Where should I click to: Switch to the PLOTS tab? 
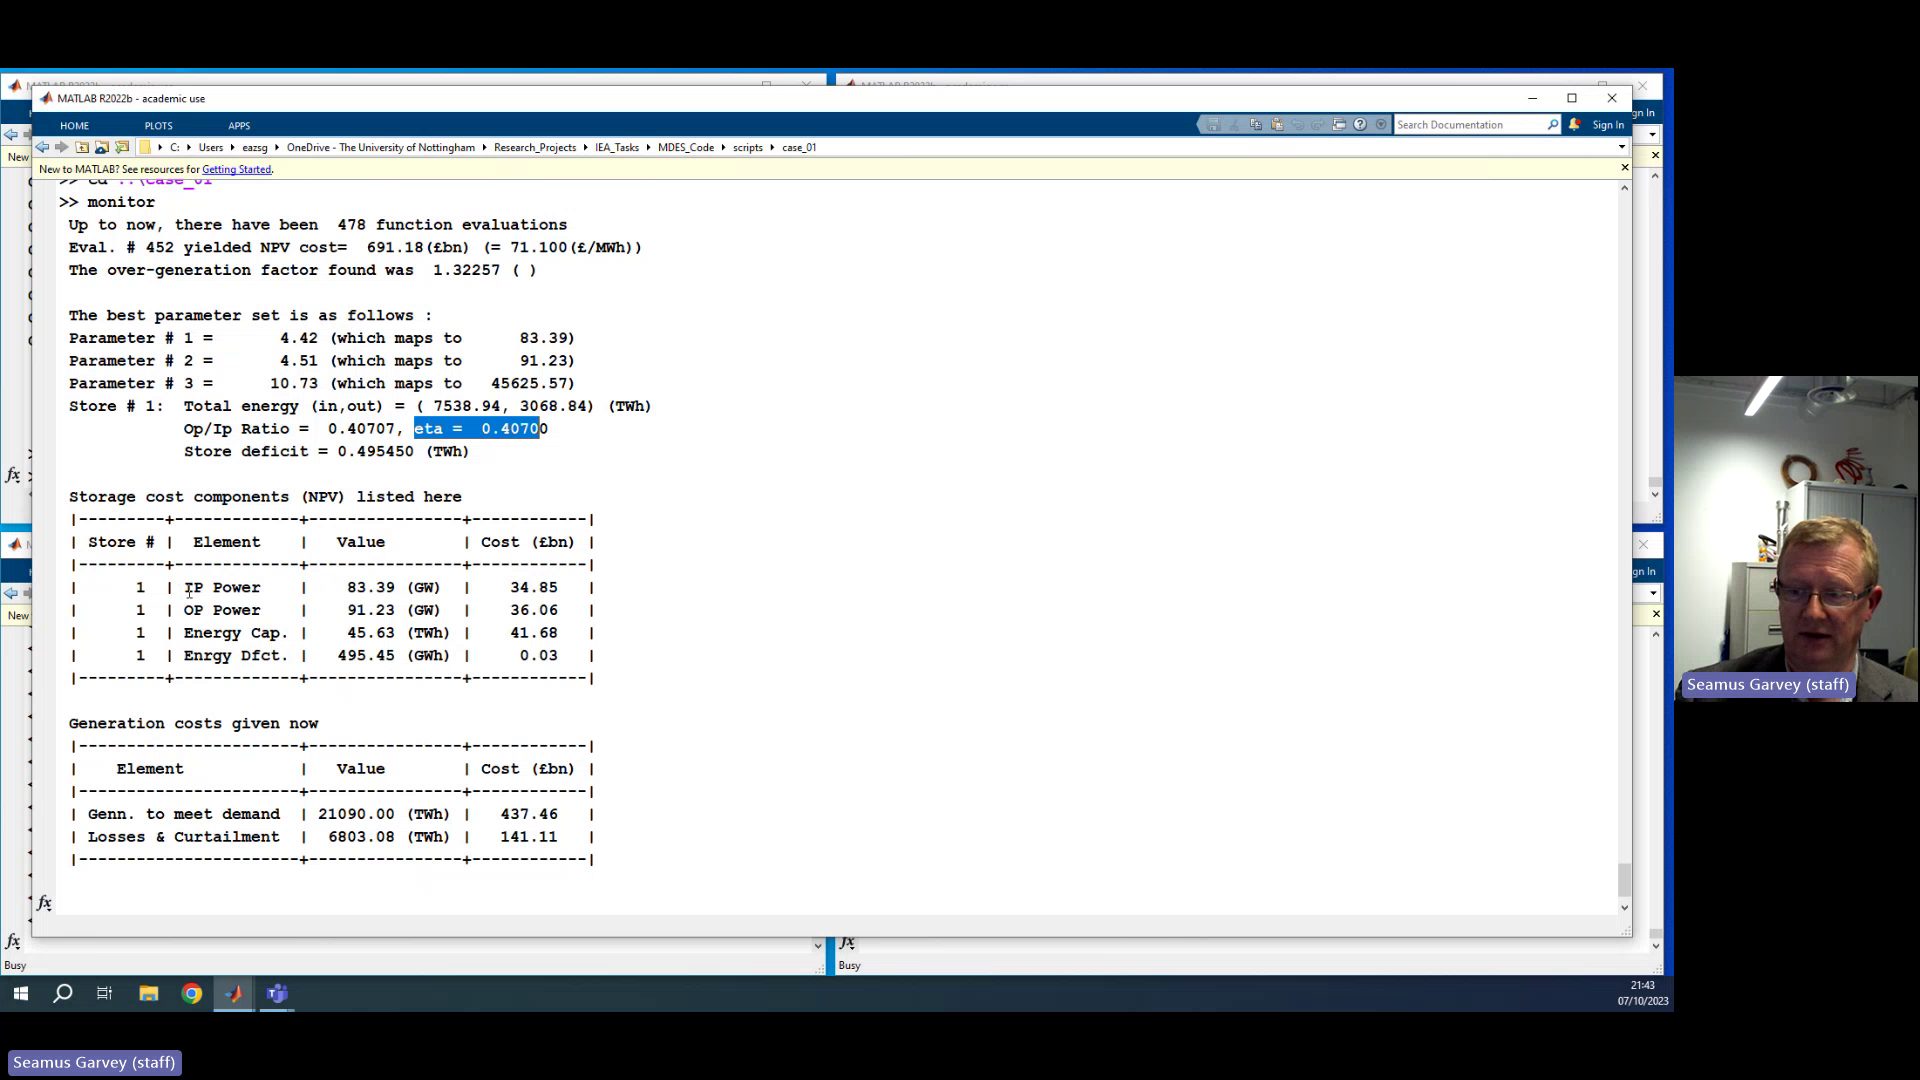[x=158, y=126]
